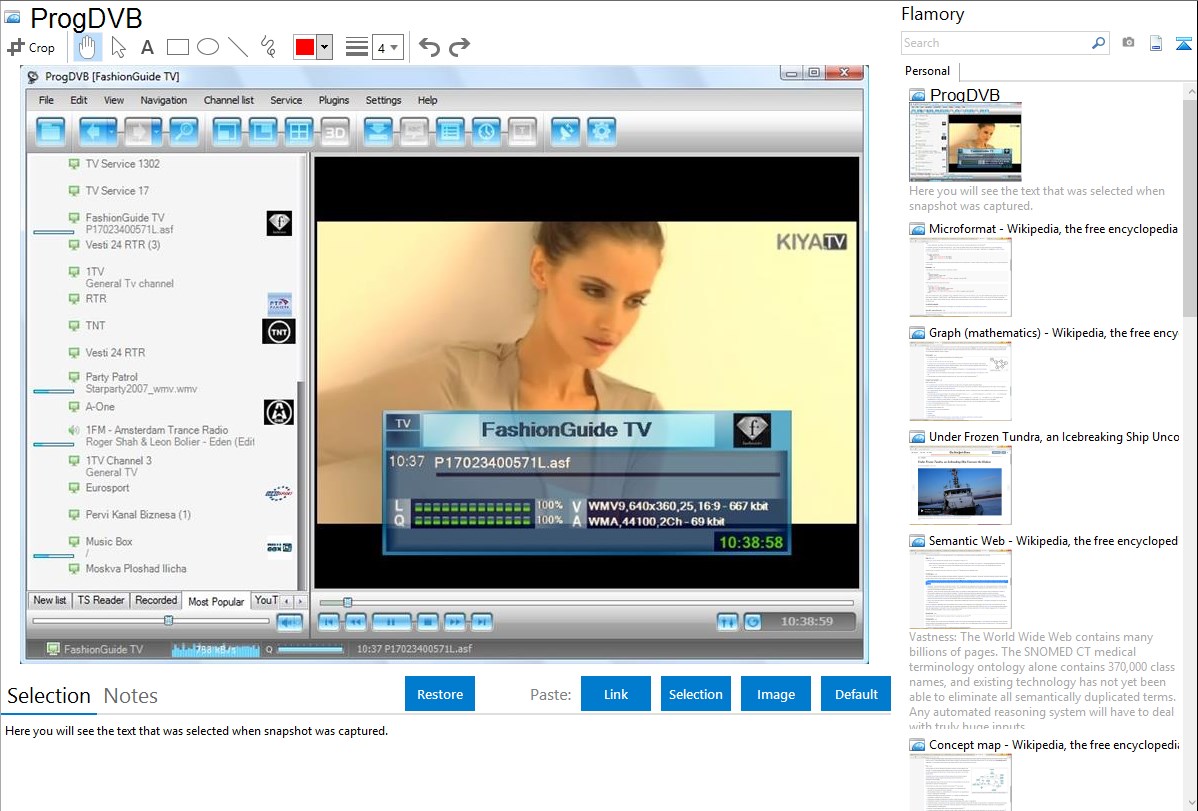Open the gear settings icon in ProgDVB toolbar
Image resolution: width=1198 pixels, height=811 pixels.
[601, 131]
